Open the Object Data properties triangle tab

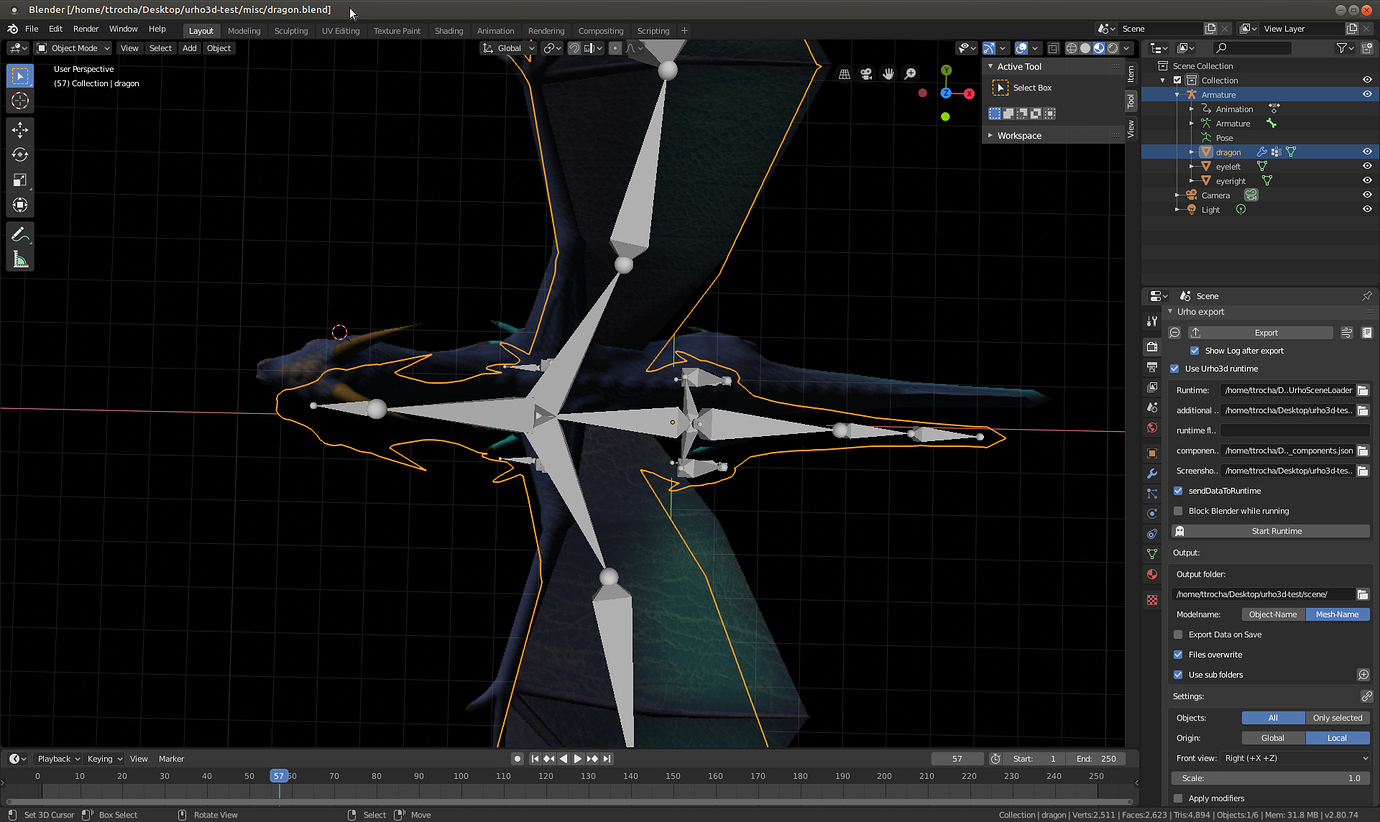pyautogui.click(x=1152, y=554)
